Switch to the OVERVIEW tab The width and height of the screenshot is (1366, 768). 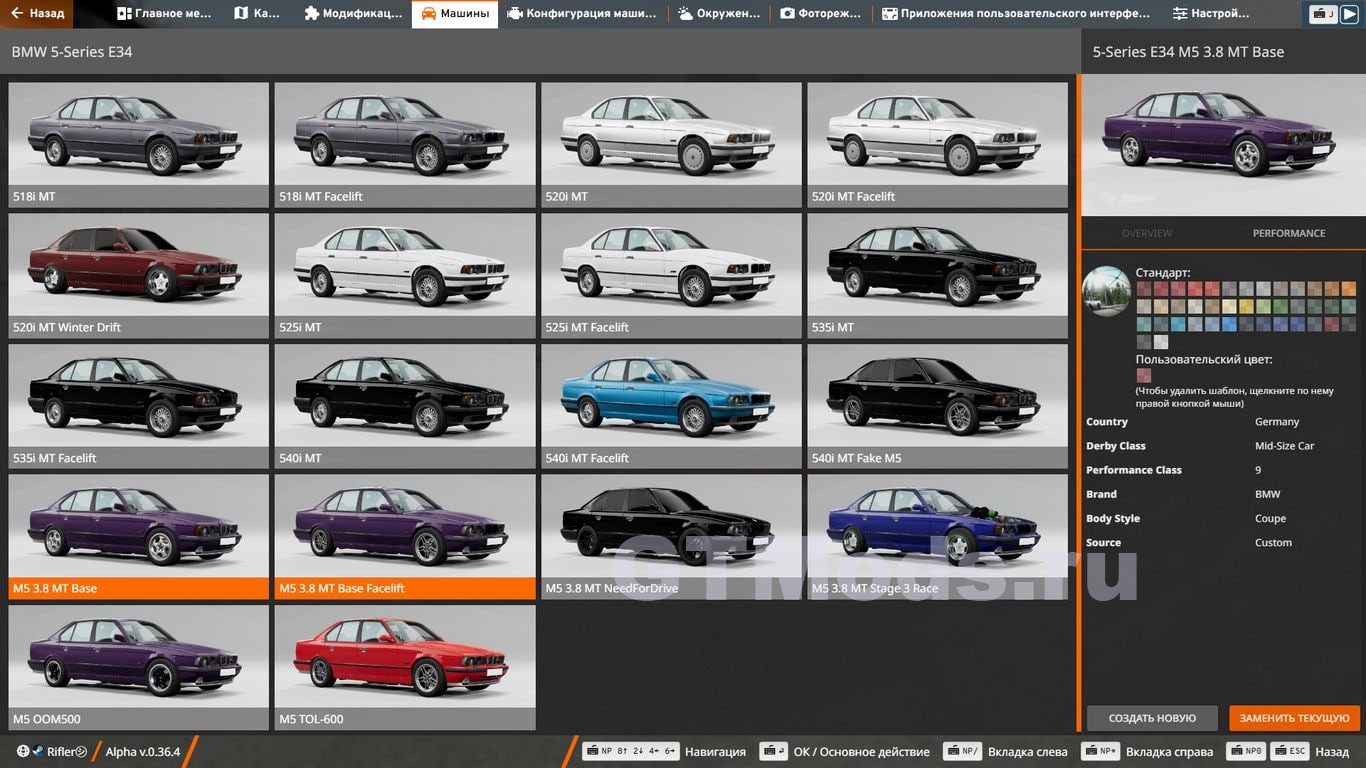tap(1146, 233)
